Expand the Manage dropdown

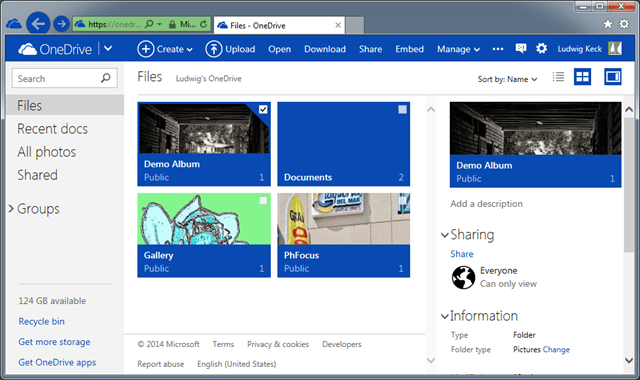pos(458,49)
